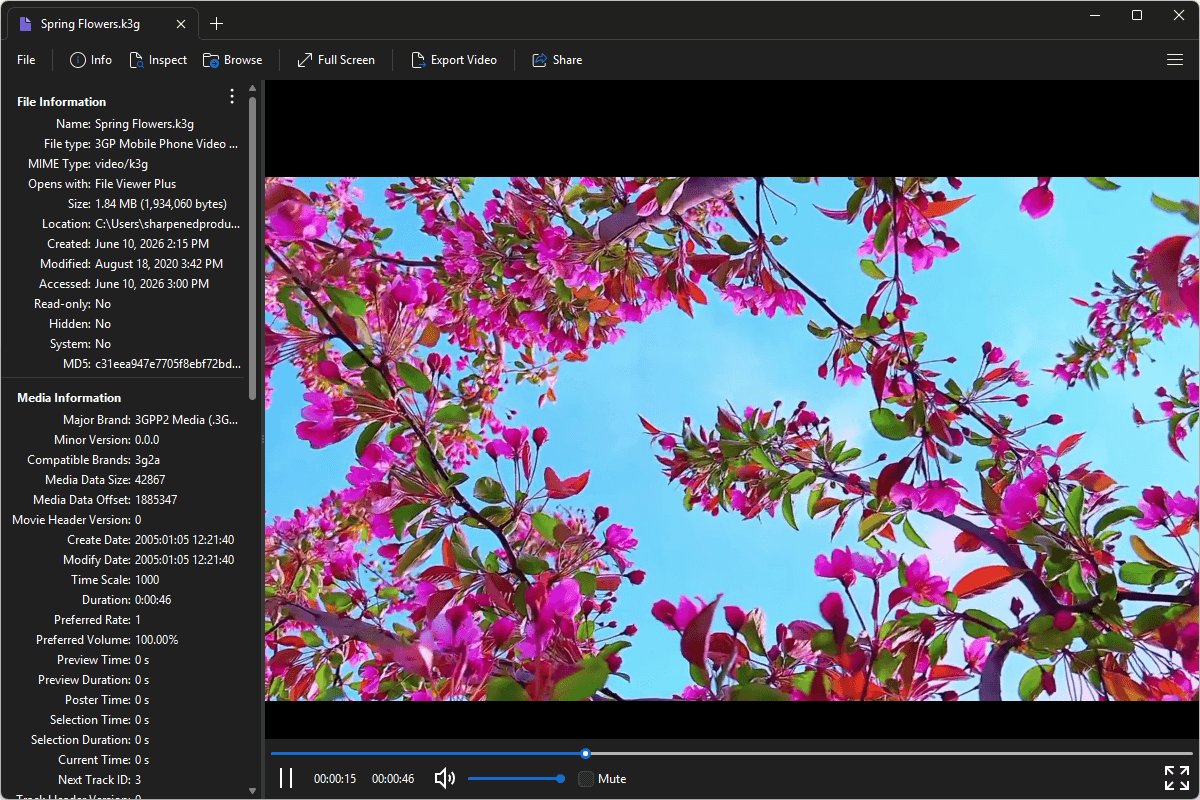Click the left panel vertical scrollbar
The height and width of the screenshot is (800, 1200).
(x=252, y=248)
